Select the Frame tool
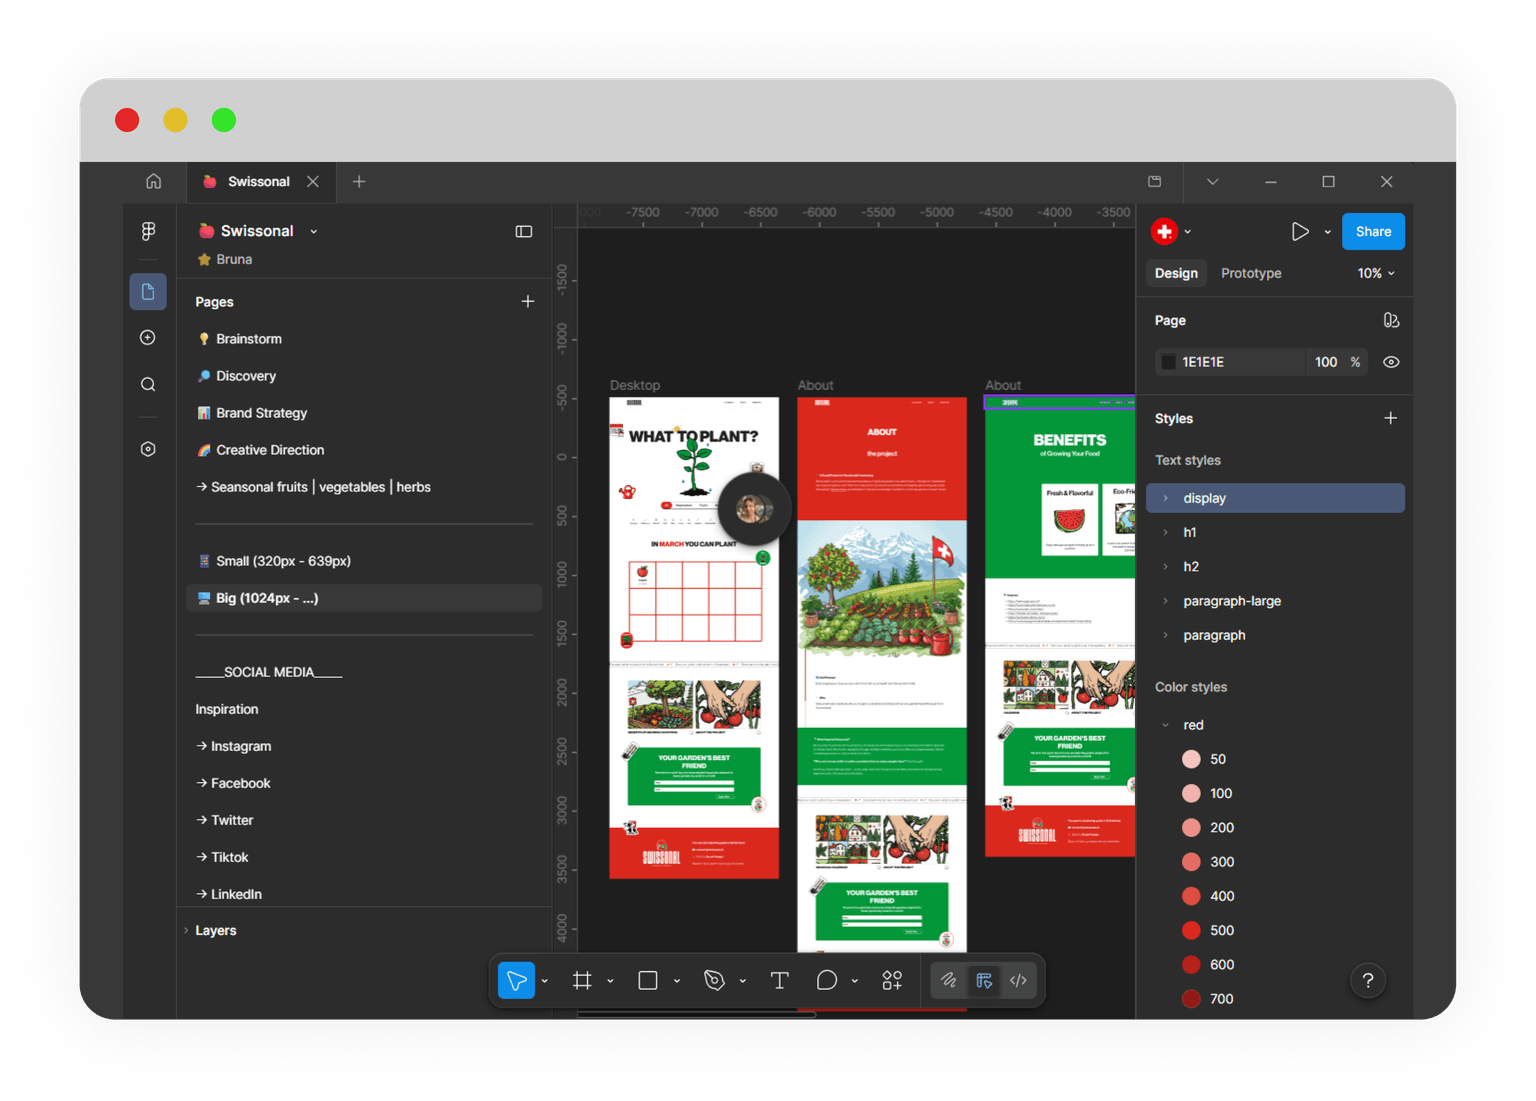The image size is (1536, 1101). point(582,981)
